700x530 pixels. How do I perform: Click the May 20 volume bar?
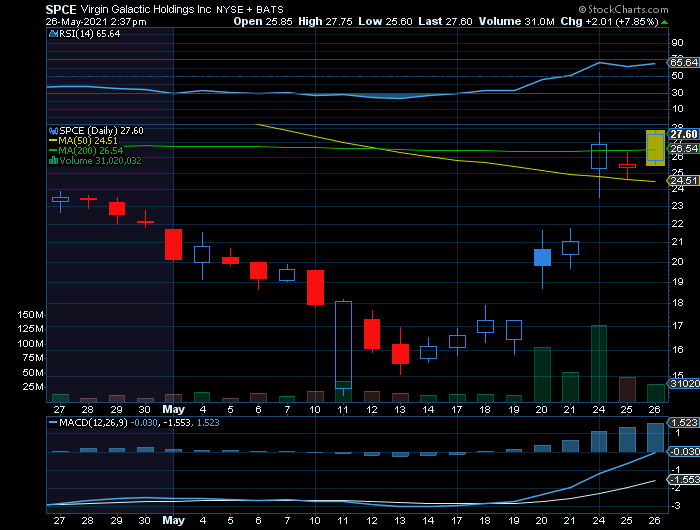tap(542, 374)
